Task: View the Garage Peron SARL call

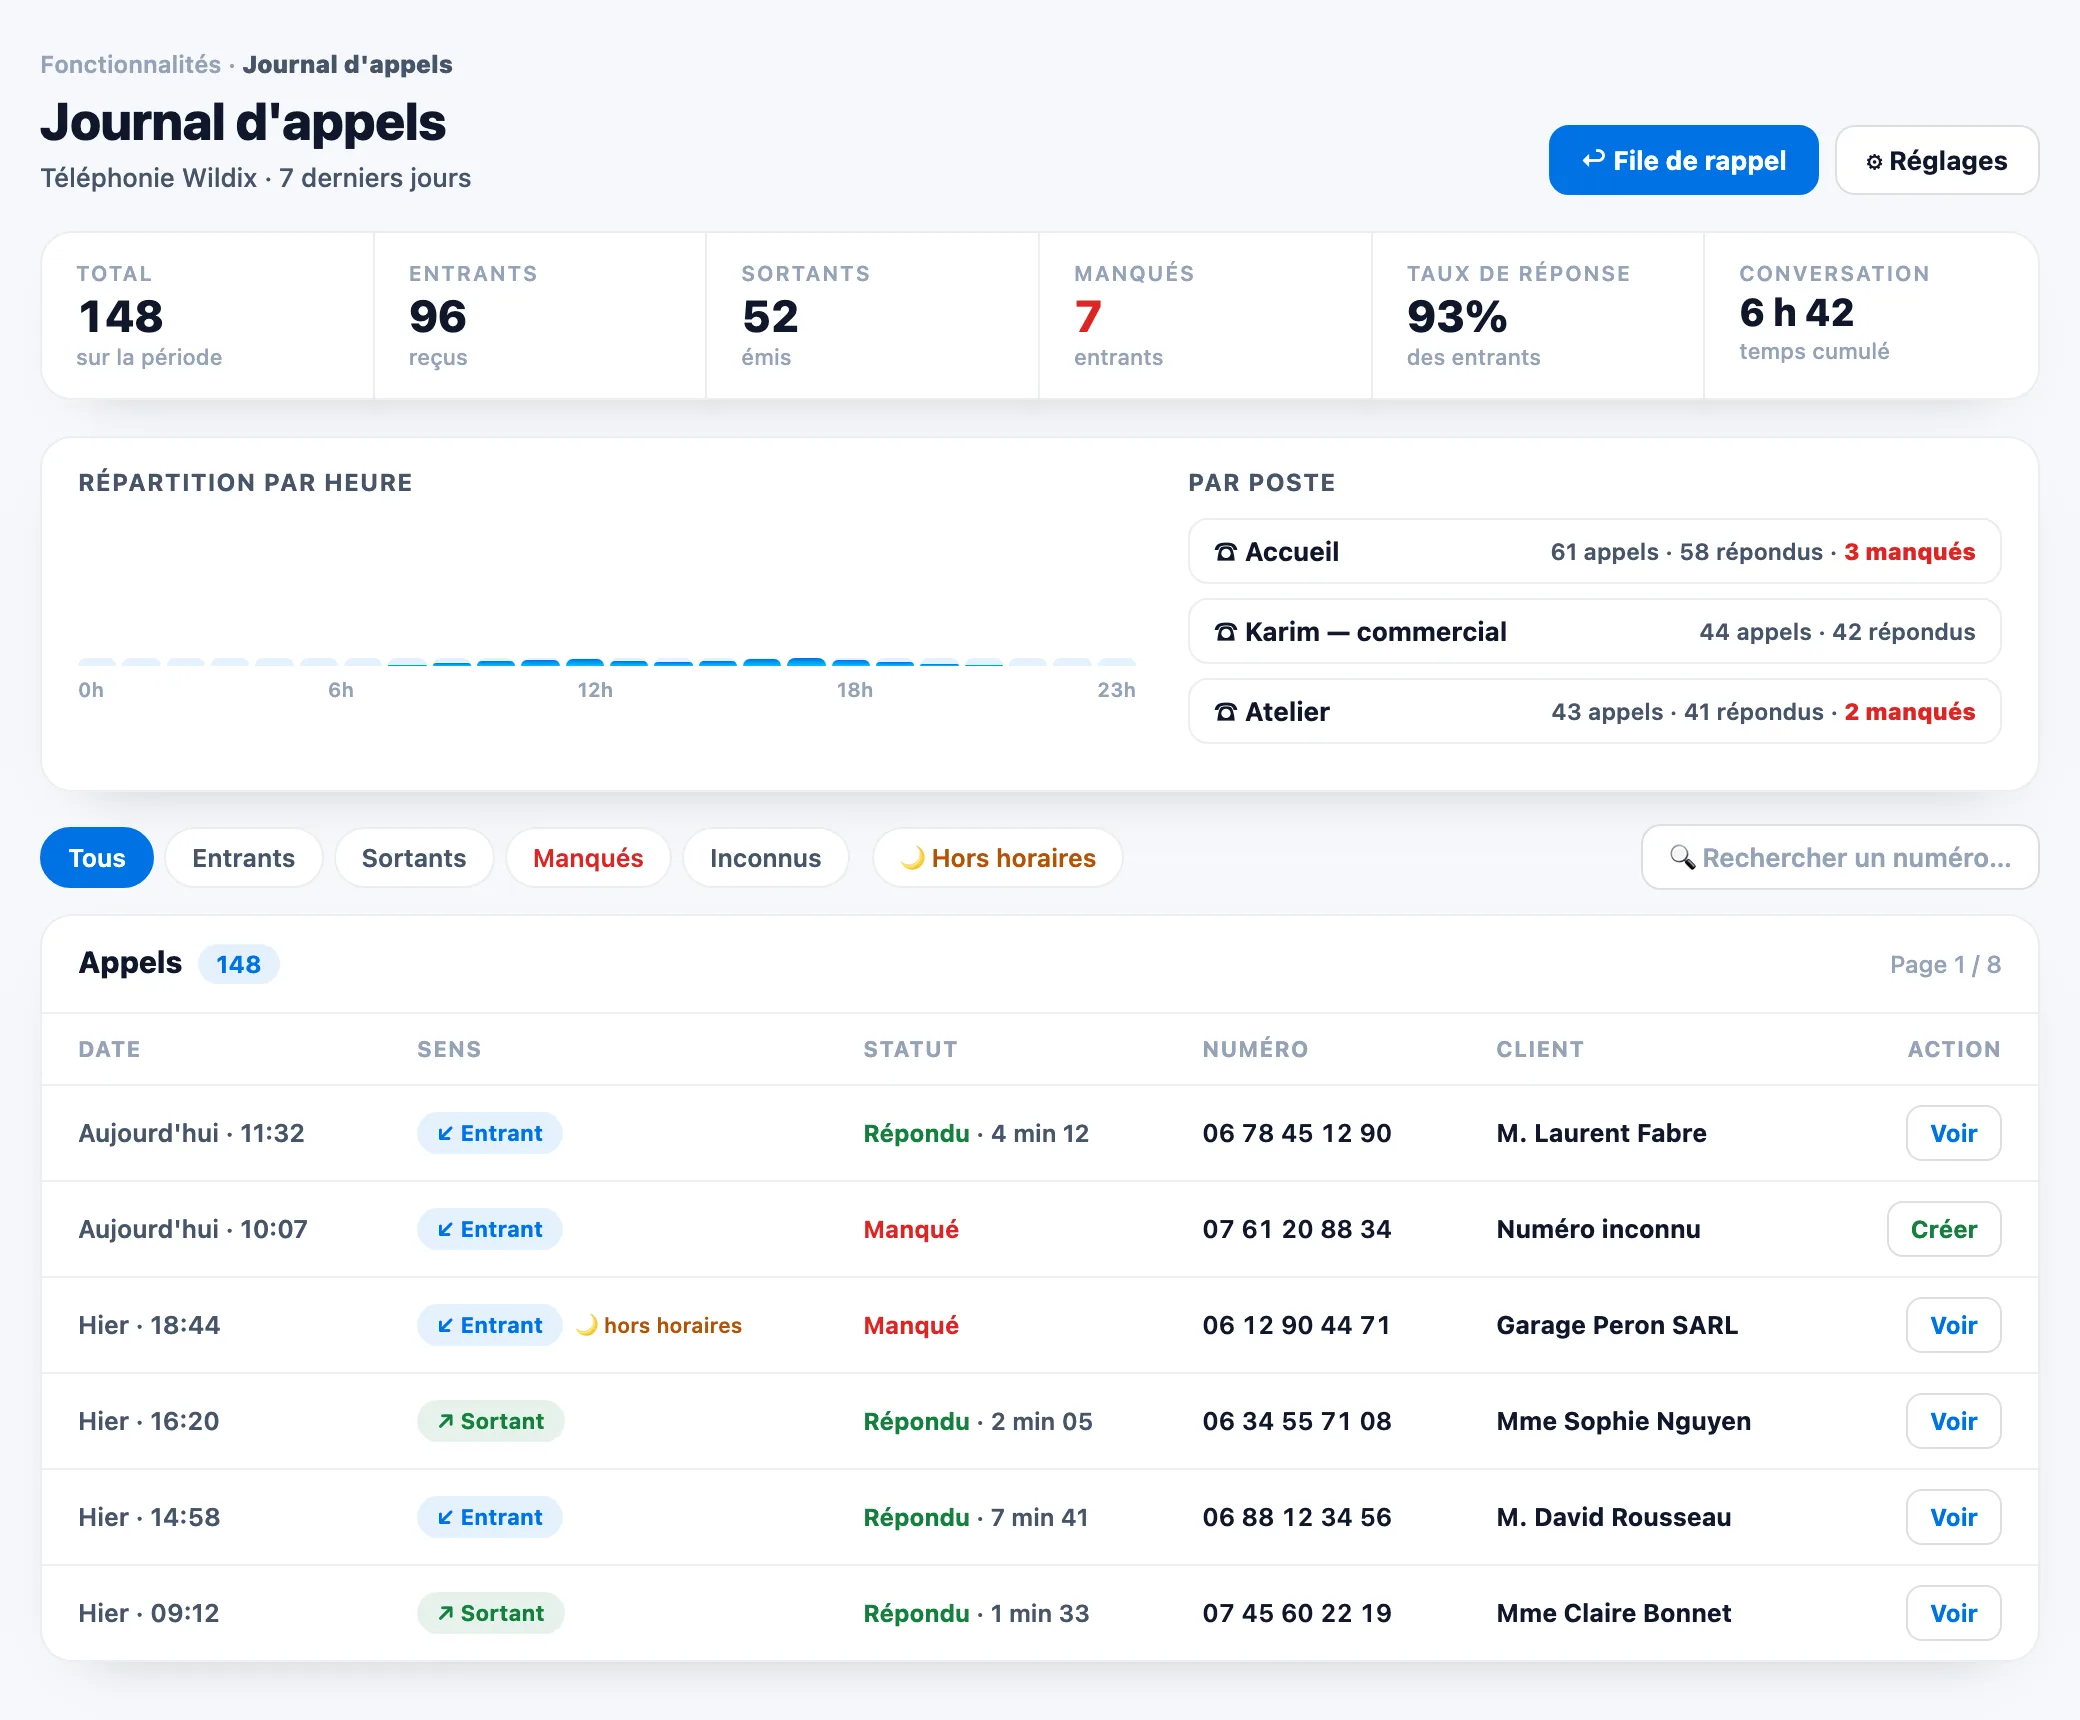Action: pos(1953,1325)
